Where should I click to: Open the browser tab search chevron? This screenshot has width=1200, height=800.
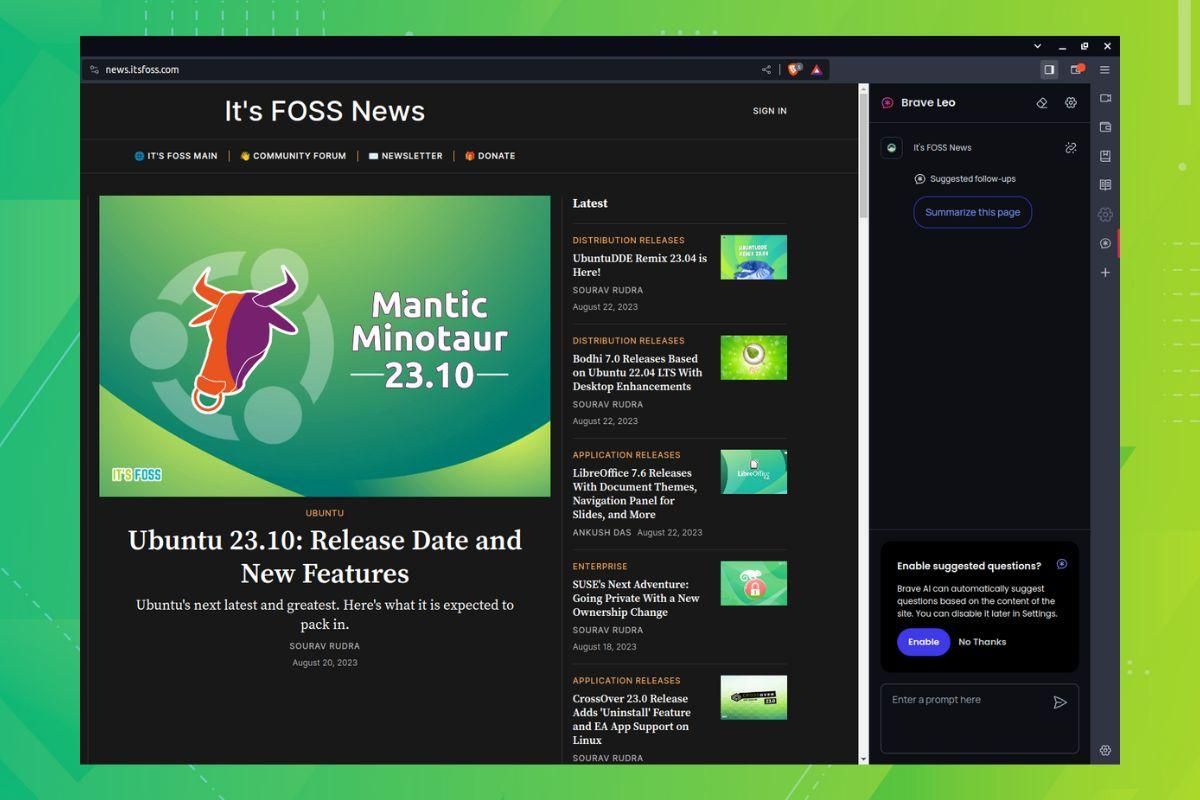tap(1036, 46)
